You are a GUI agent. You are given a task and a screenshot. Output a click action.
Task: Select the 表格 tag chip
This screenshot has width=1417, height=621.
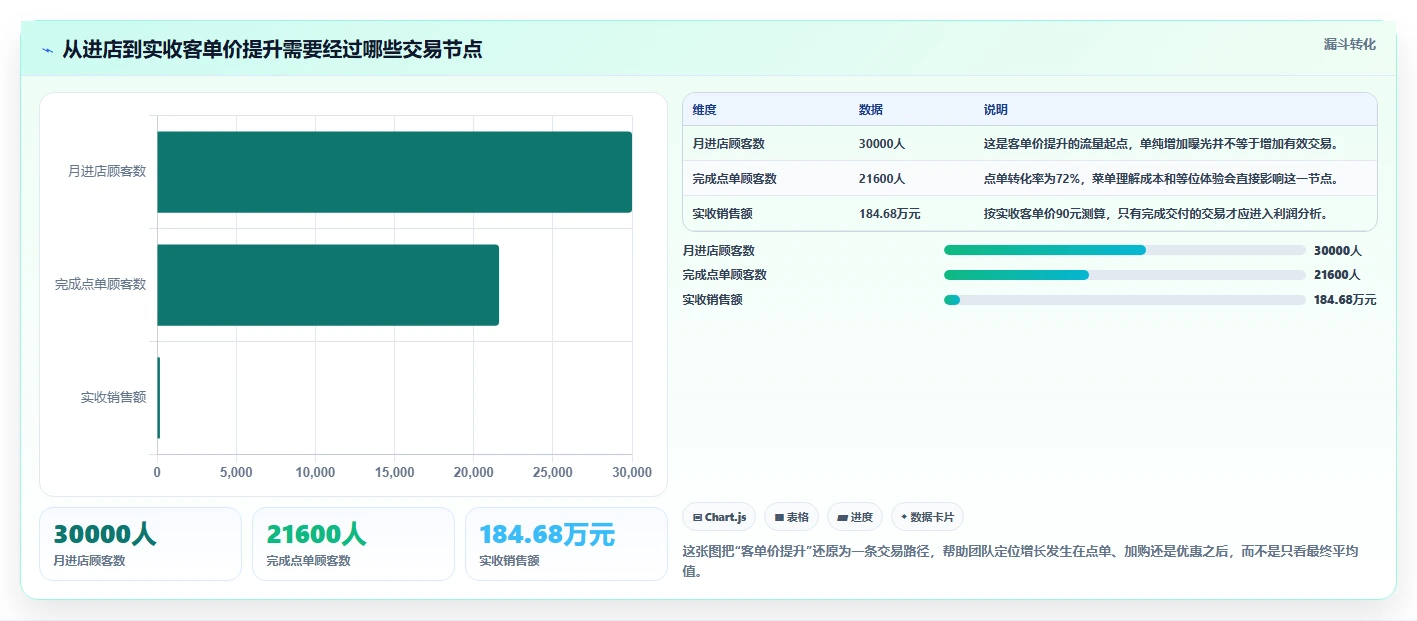(x=791, y=517)
